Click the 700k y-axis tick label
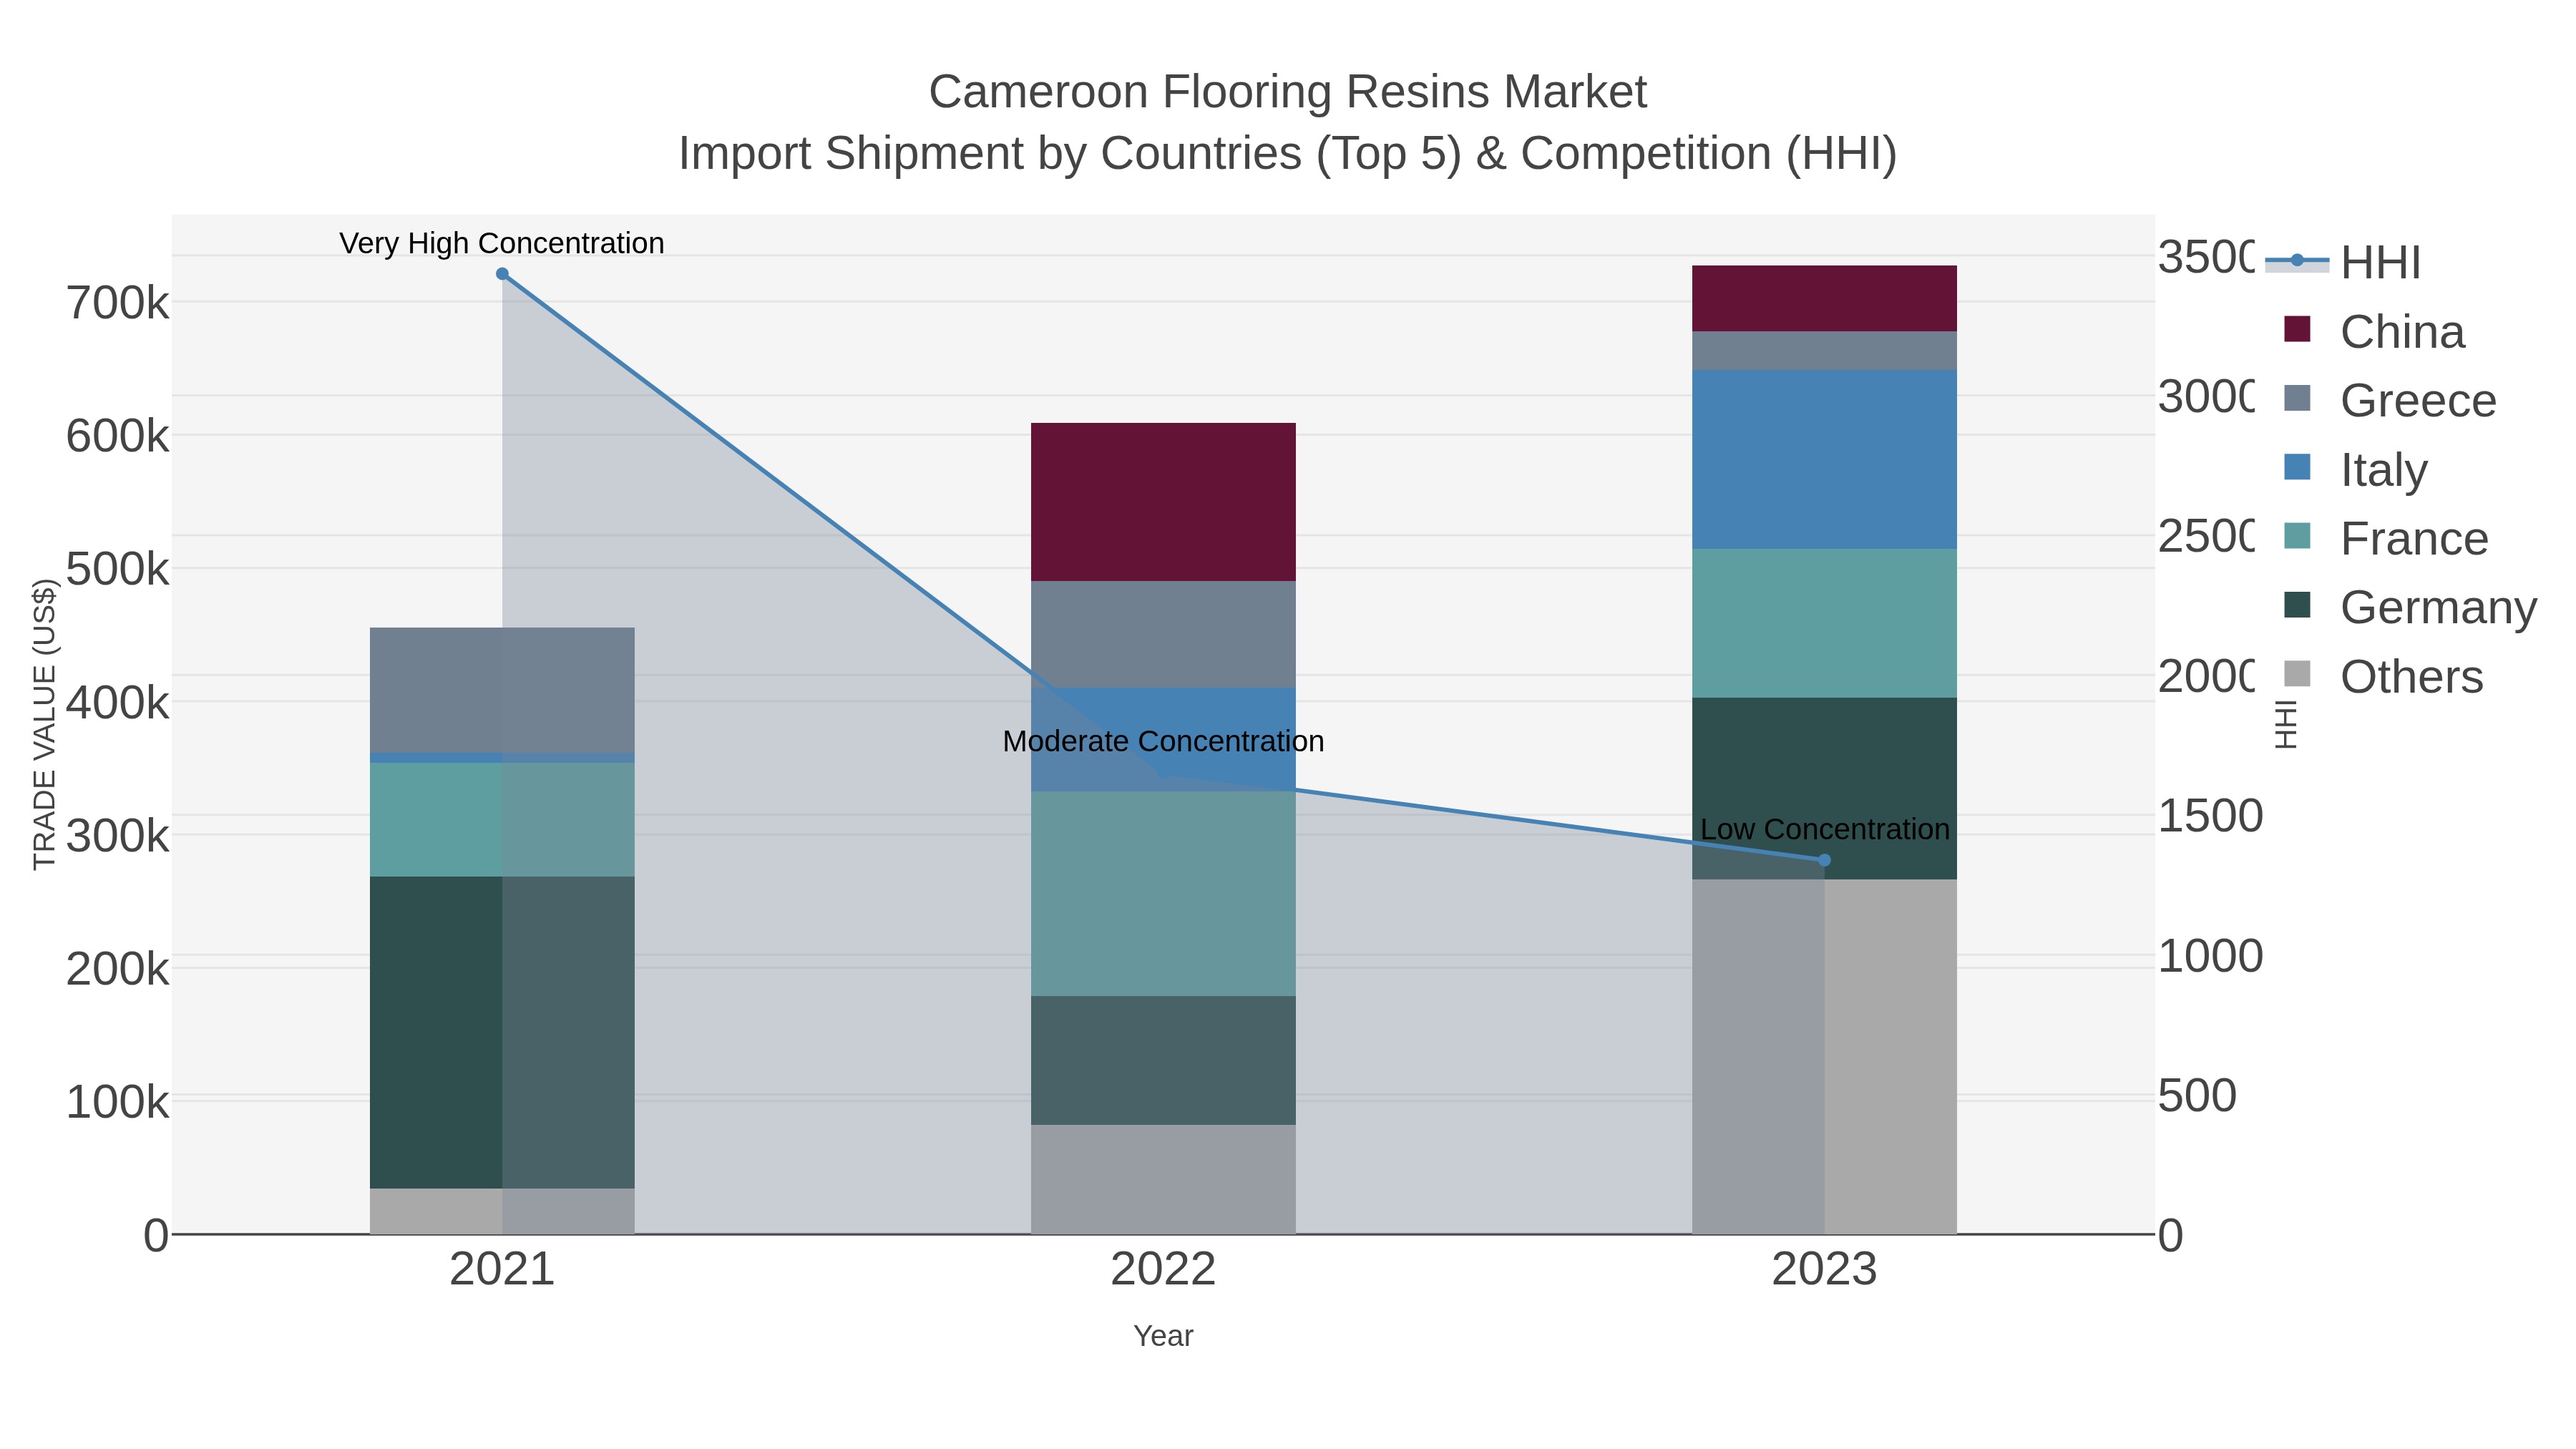This screenshot has height=1449, width=2576. click(118, 303)
